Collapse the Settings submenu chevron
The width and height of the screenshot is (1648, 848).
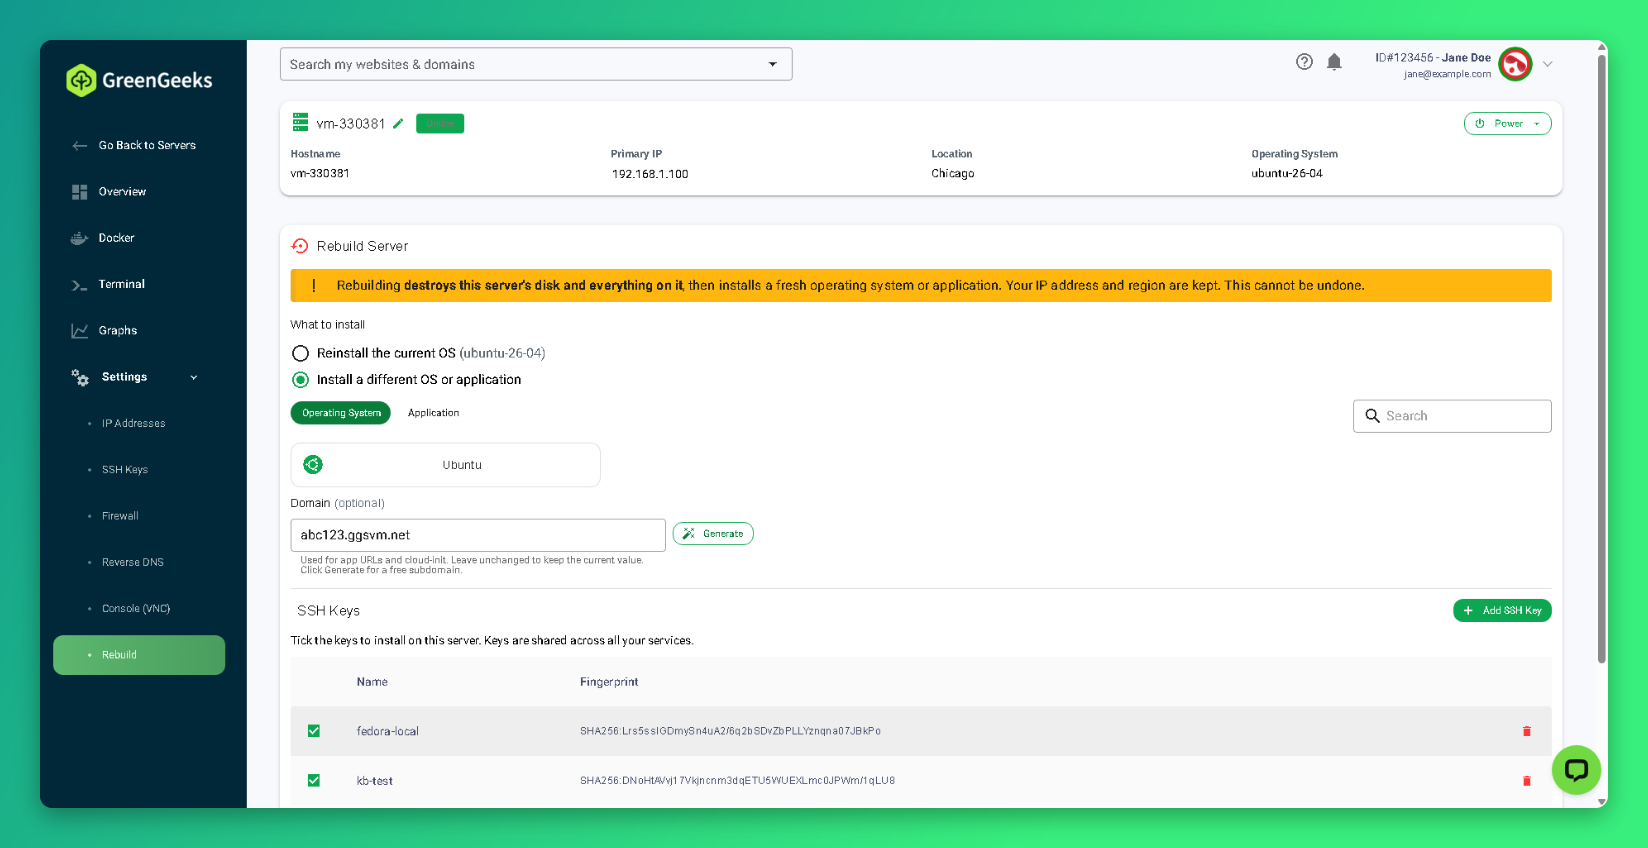click(x=194, y=378)
